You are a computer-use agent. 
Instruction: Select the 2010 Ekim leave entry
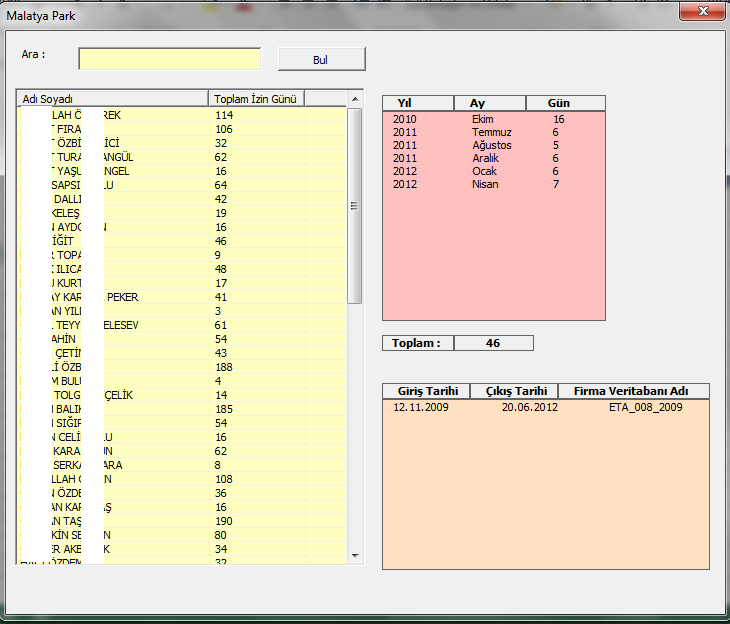[494, 119]
